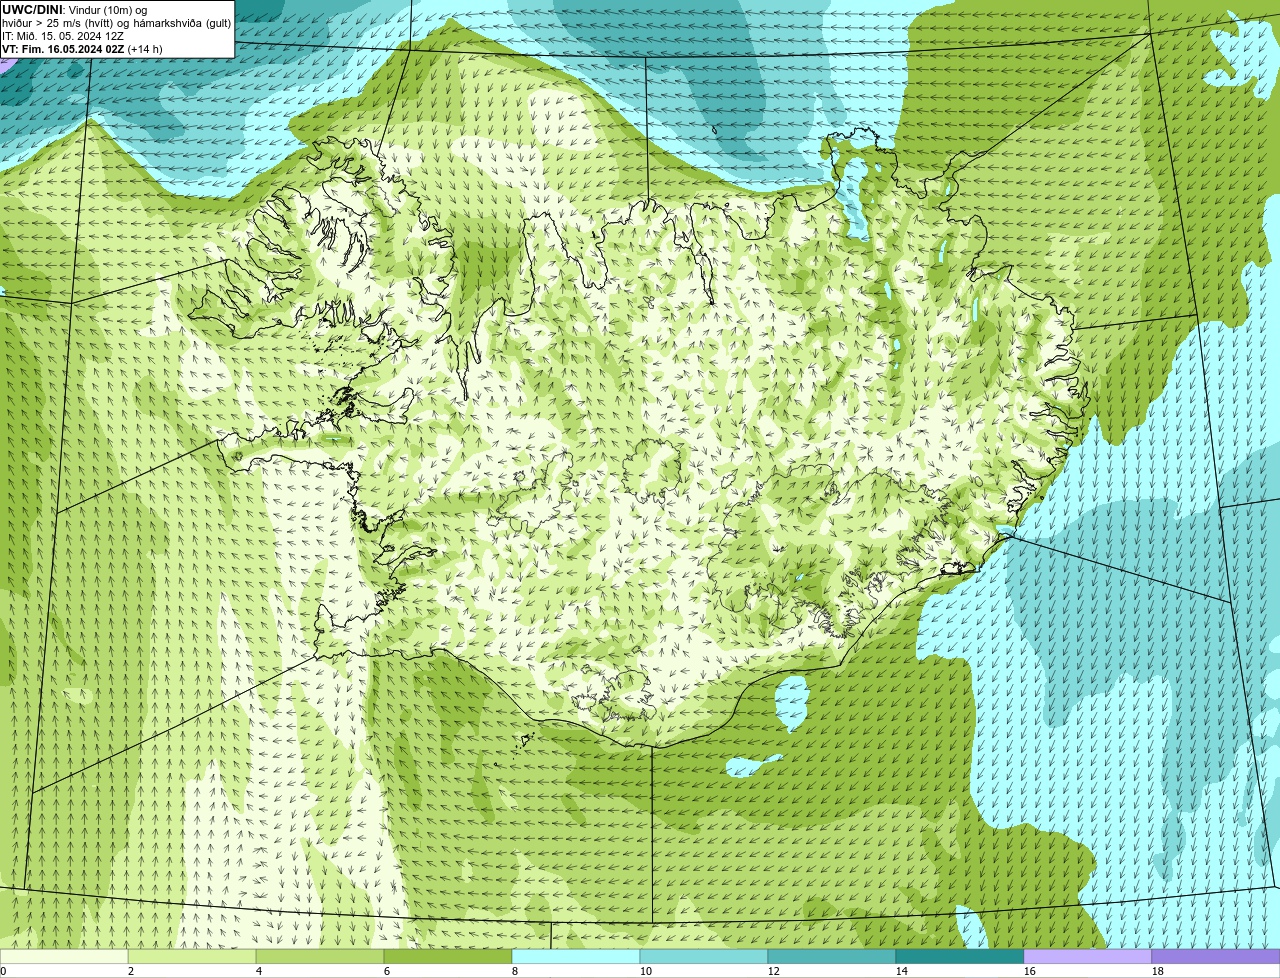The width and height of the screenshot is (1280, 978).
Task: Select the "VT: Fim. 16.05.2024 02Z (+14 h)" line
Action: pyautogui.click(x=82, y=49)
